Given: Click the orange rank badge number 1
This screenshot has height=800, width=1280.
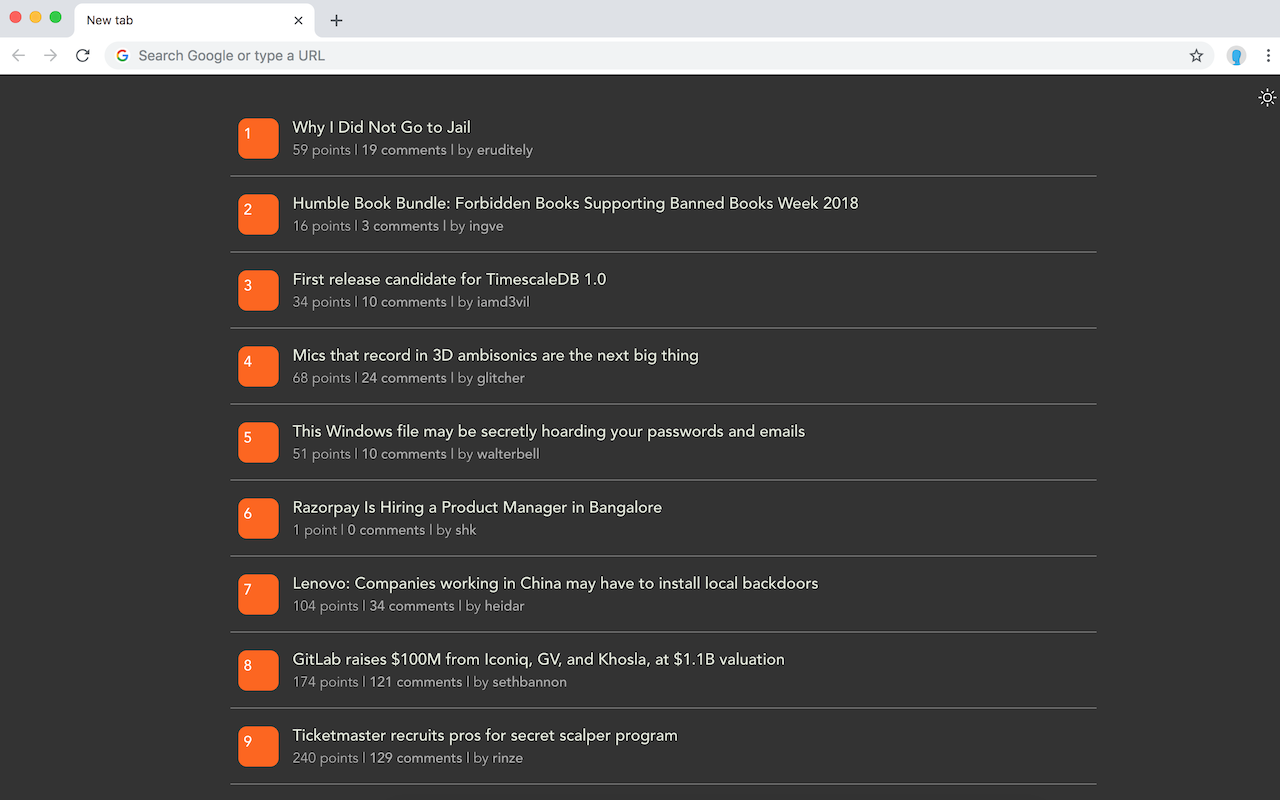Looking at the screenshot, I should pos(258,139).
